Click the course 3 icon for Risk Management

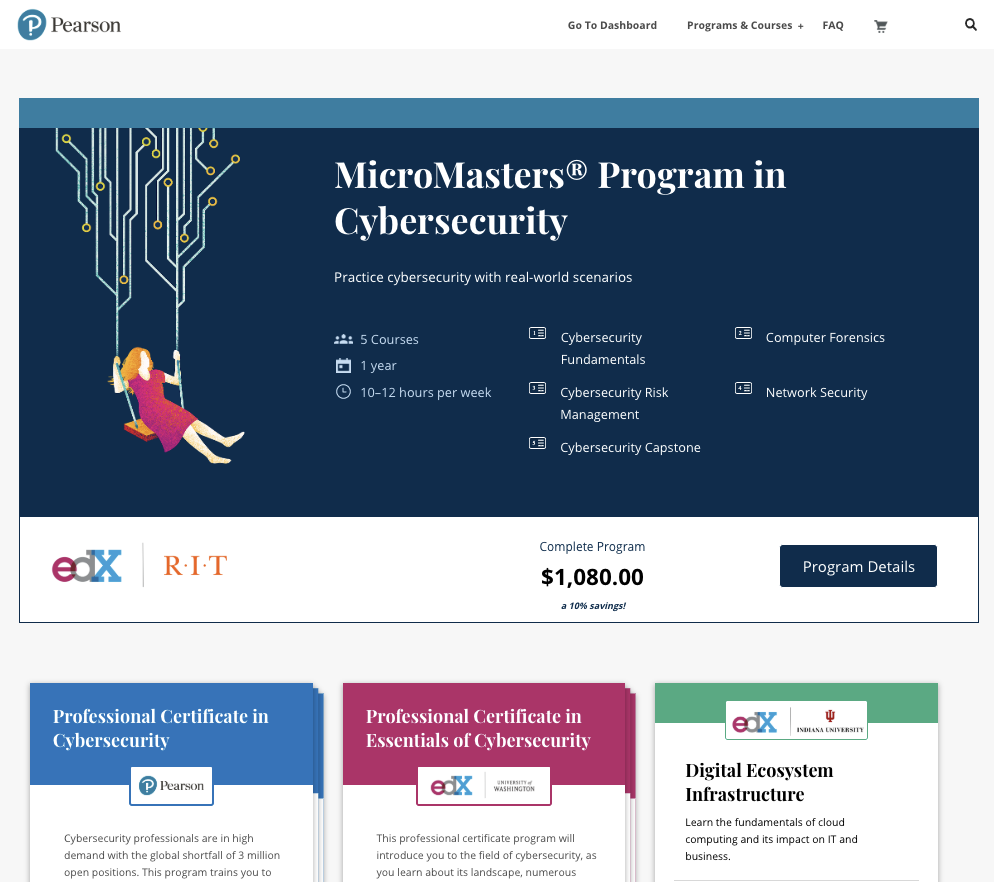point(538,387)
